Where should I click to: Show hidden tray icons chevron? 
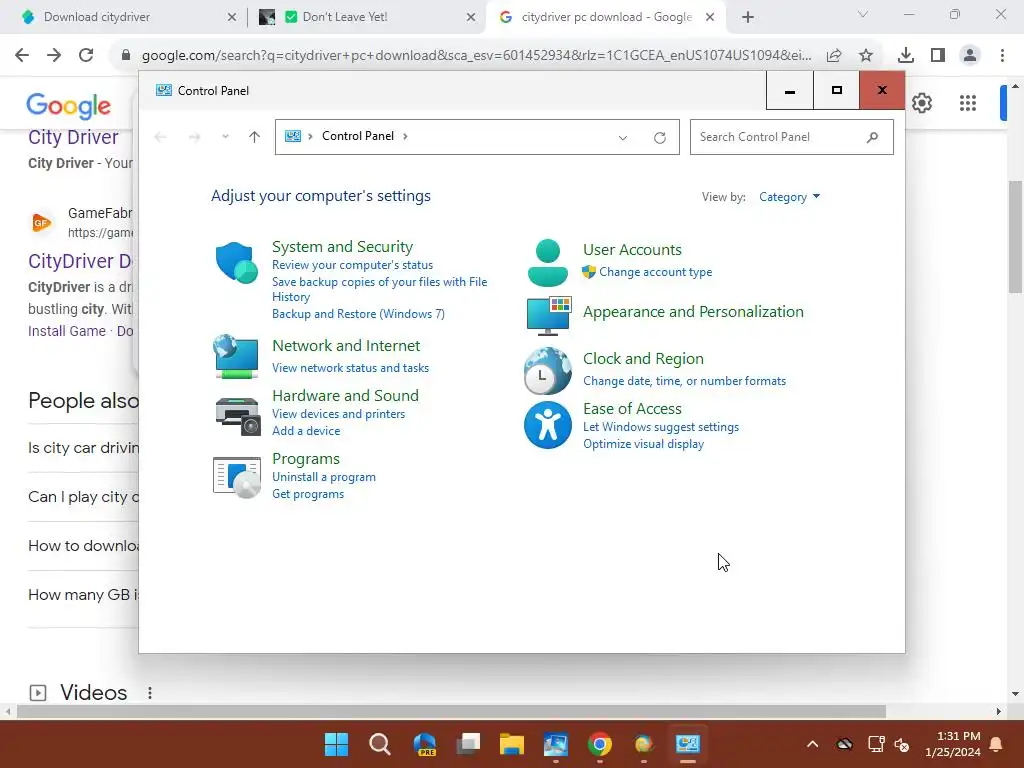[x=812, y=744]
